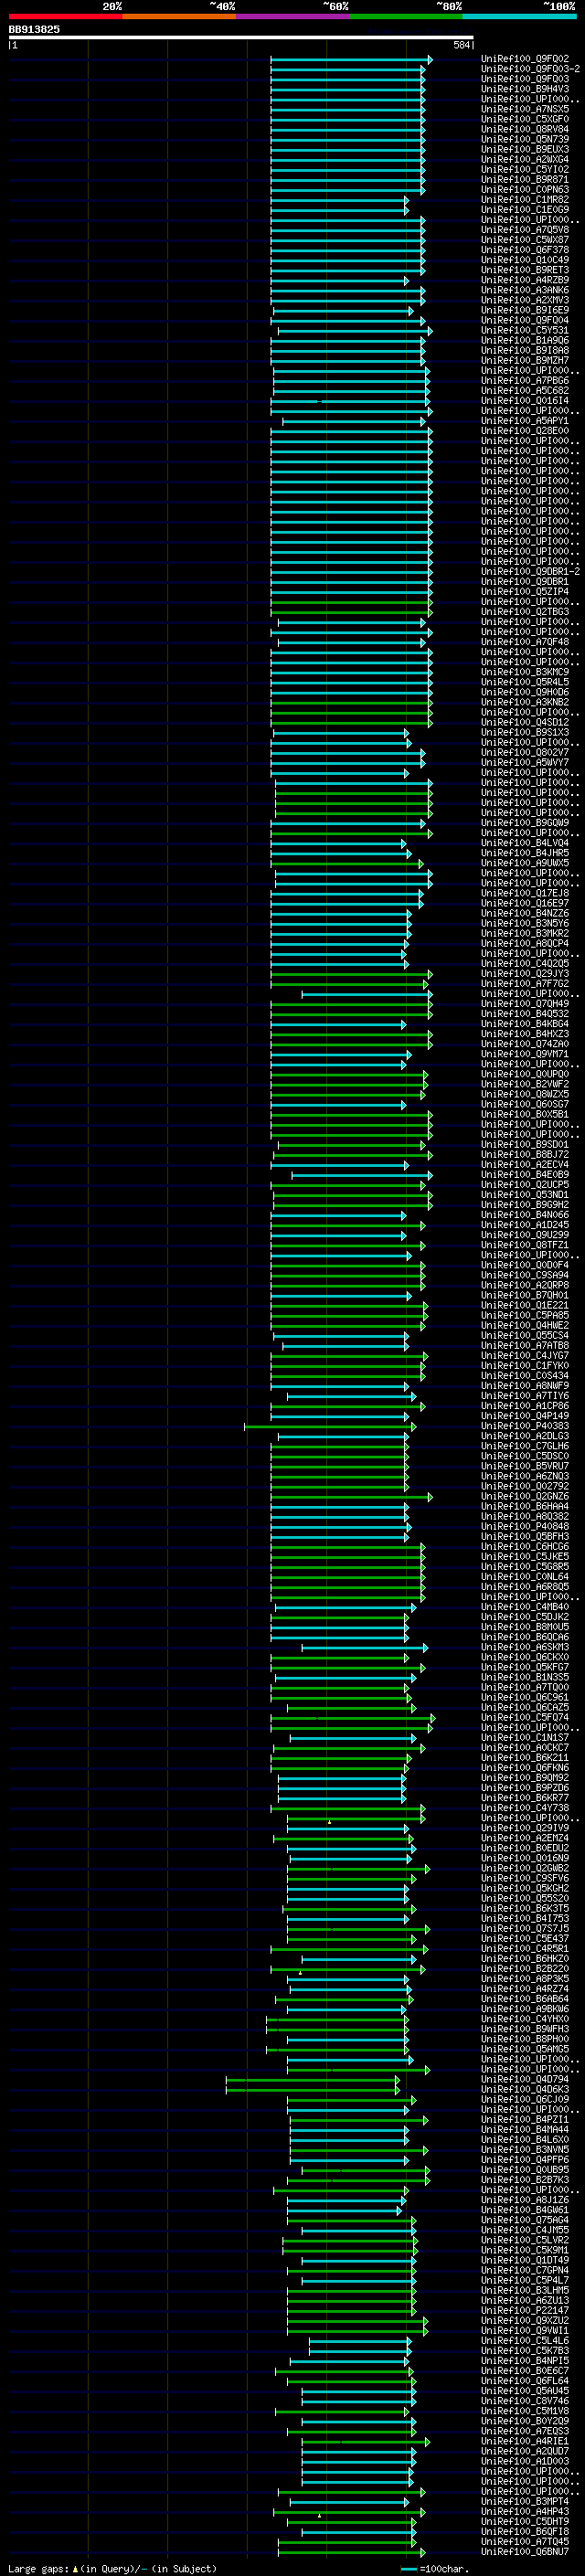Viewport: 585px width, 2576px height.
Task: Select label UniRef100_C5YI02
Action: pyautogui.click(x=525, y=169)
